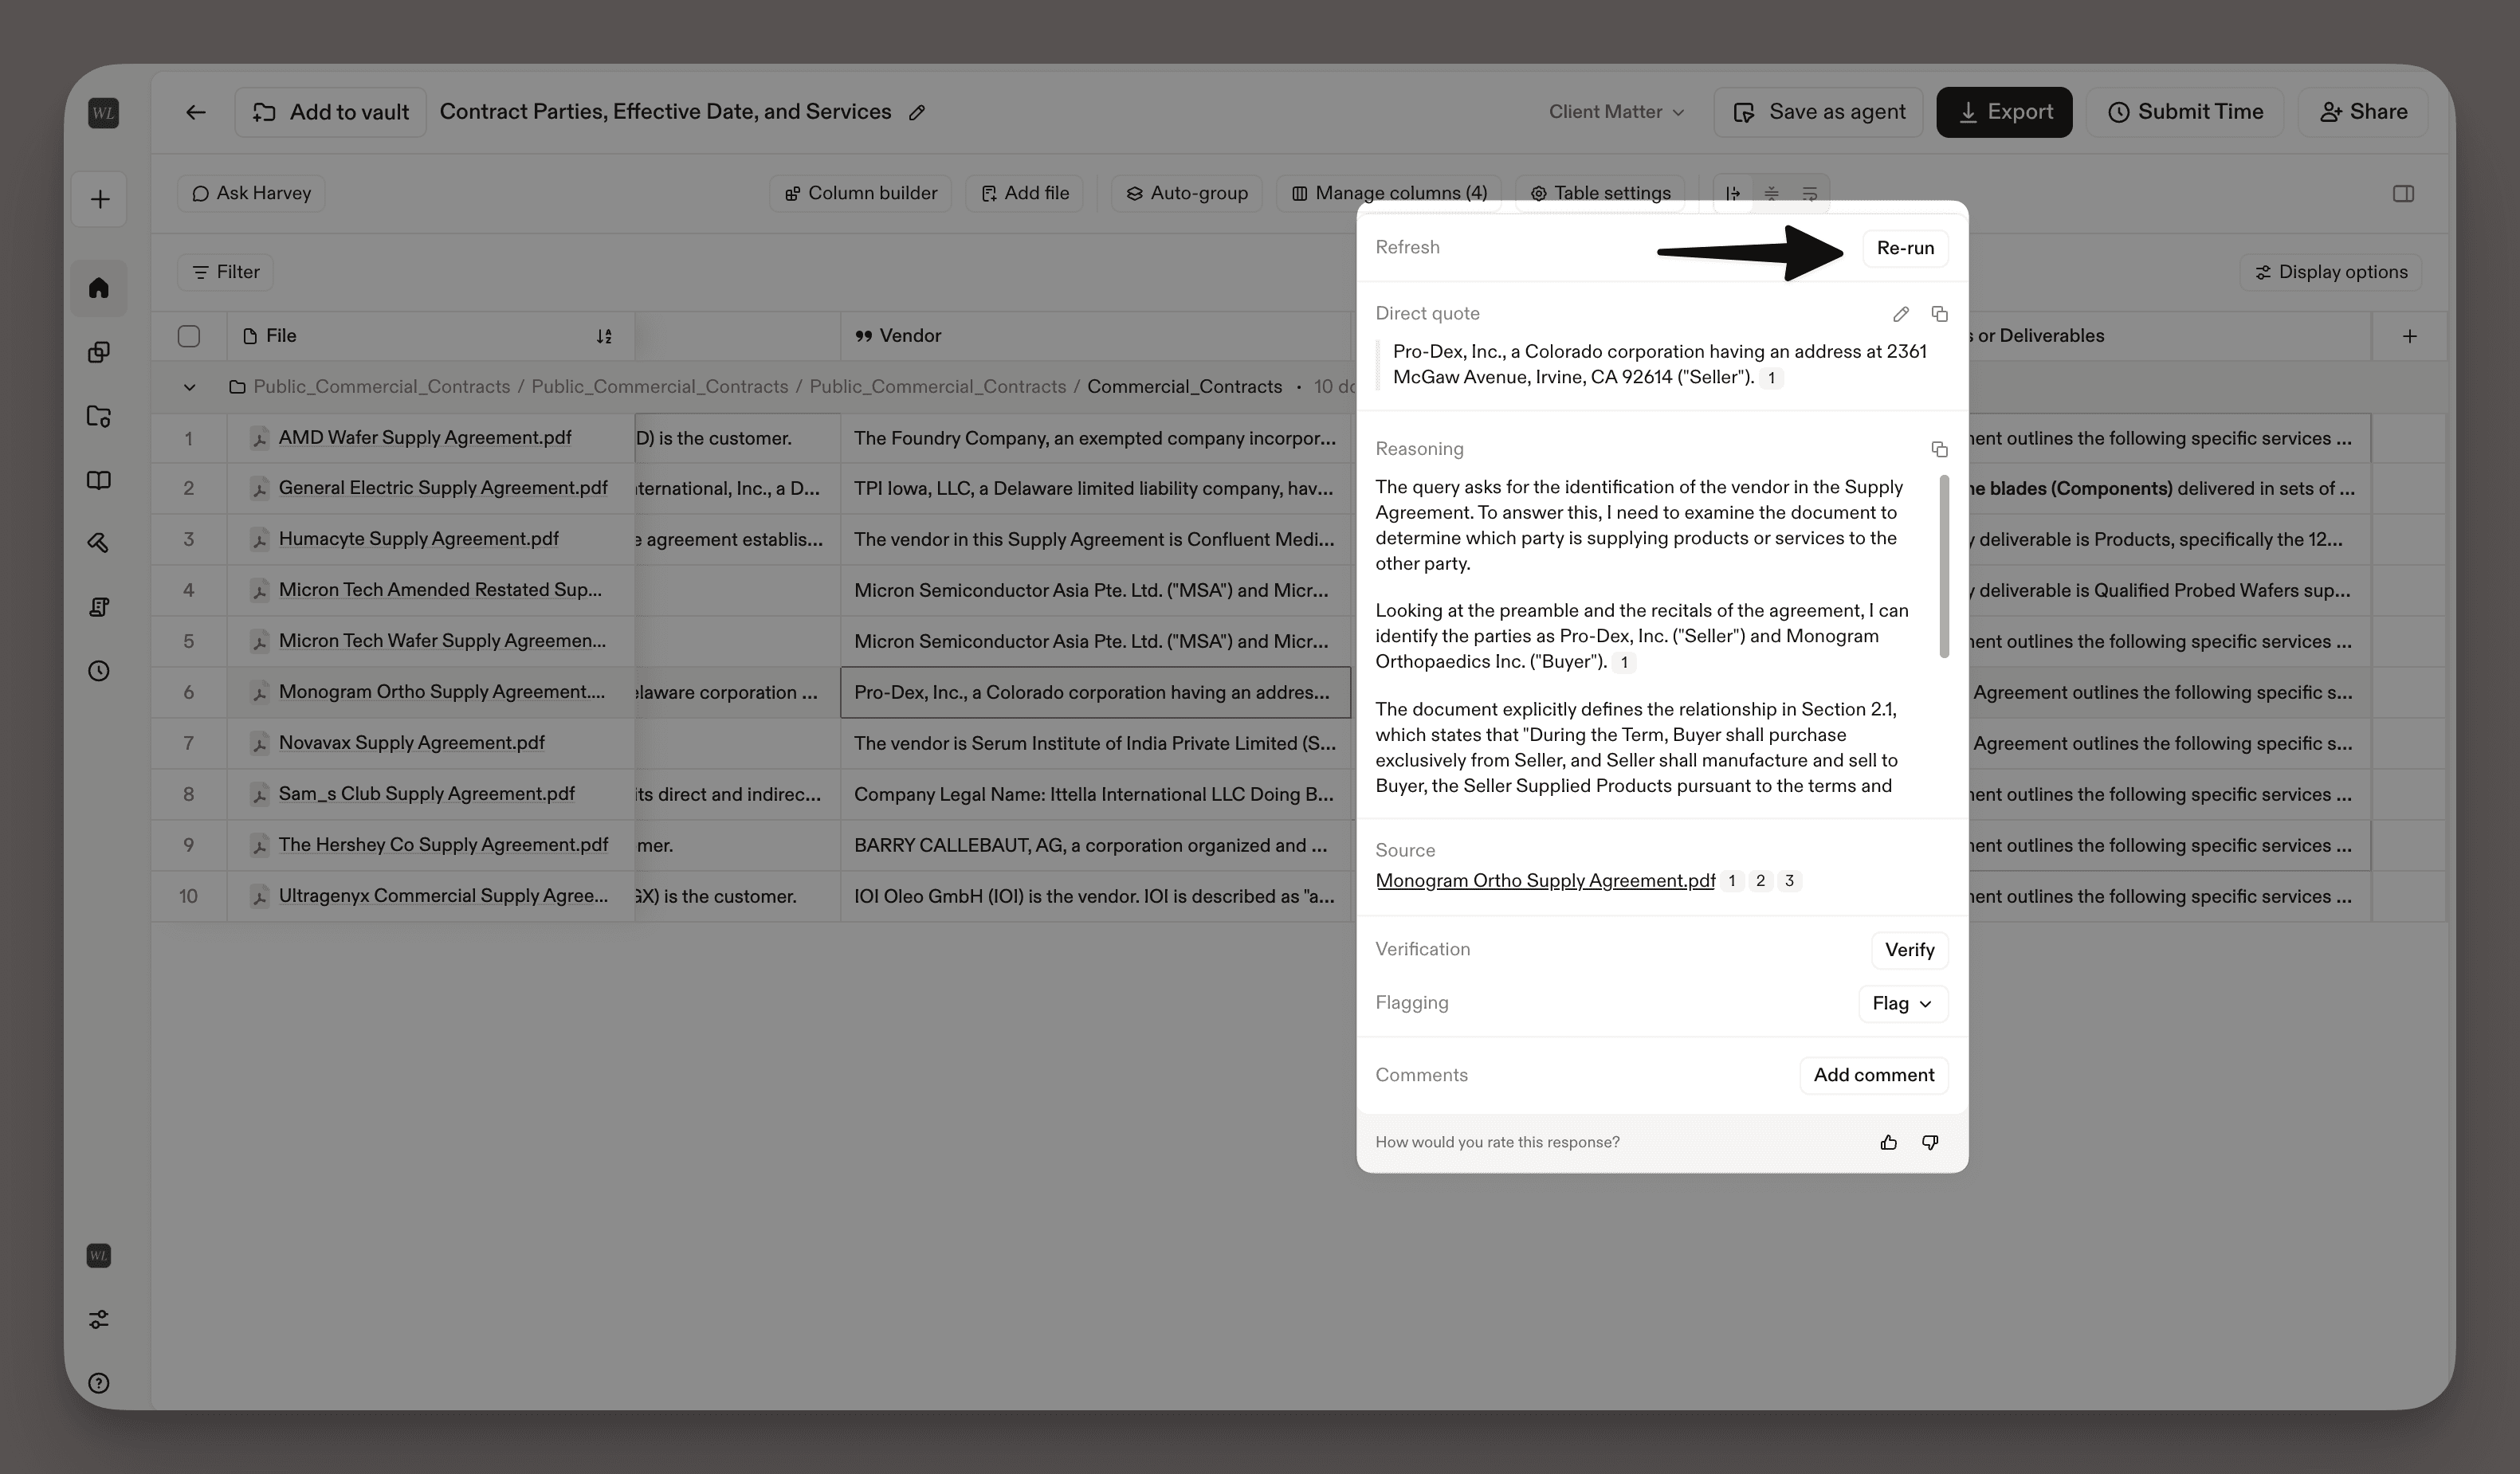Select the align-left toolbar icon
Image resolution: width=2520 pixels, height=1474 pixels.
[x=1733, y=194]
